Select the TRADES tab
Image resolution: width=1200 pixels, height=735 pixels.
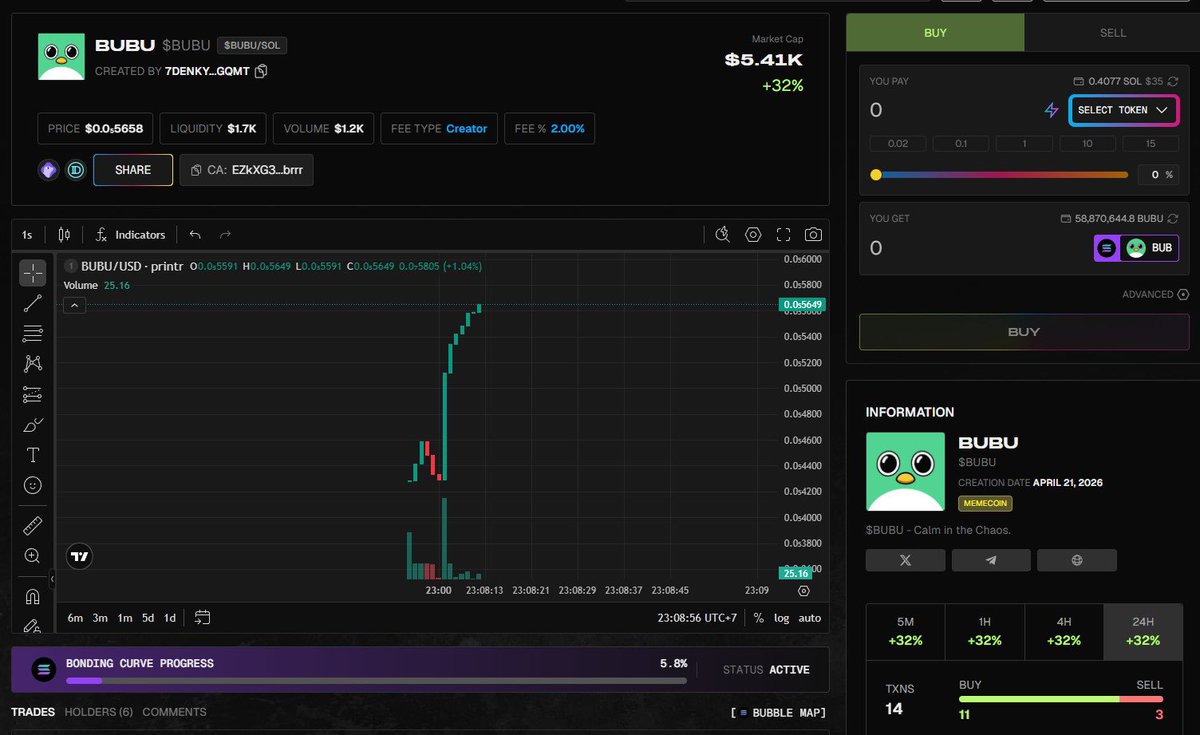[x=33, y=712]
